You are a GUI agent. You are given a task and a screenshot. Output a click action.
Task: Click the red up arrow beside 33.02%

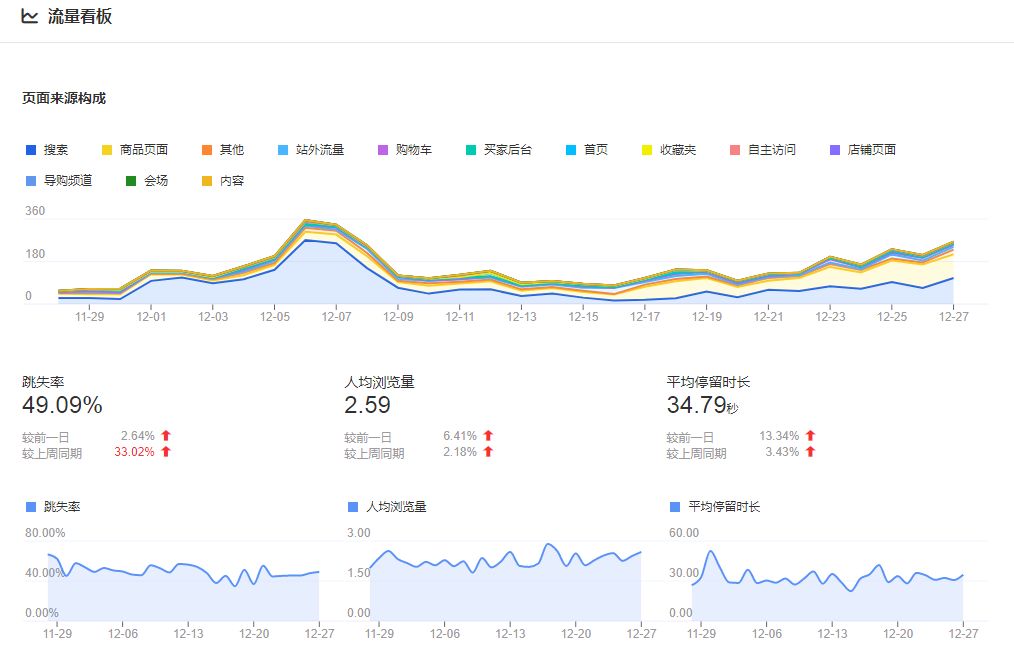pos(166,452)
